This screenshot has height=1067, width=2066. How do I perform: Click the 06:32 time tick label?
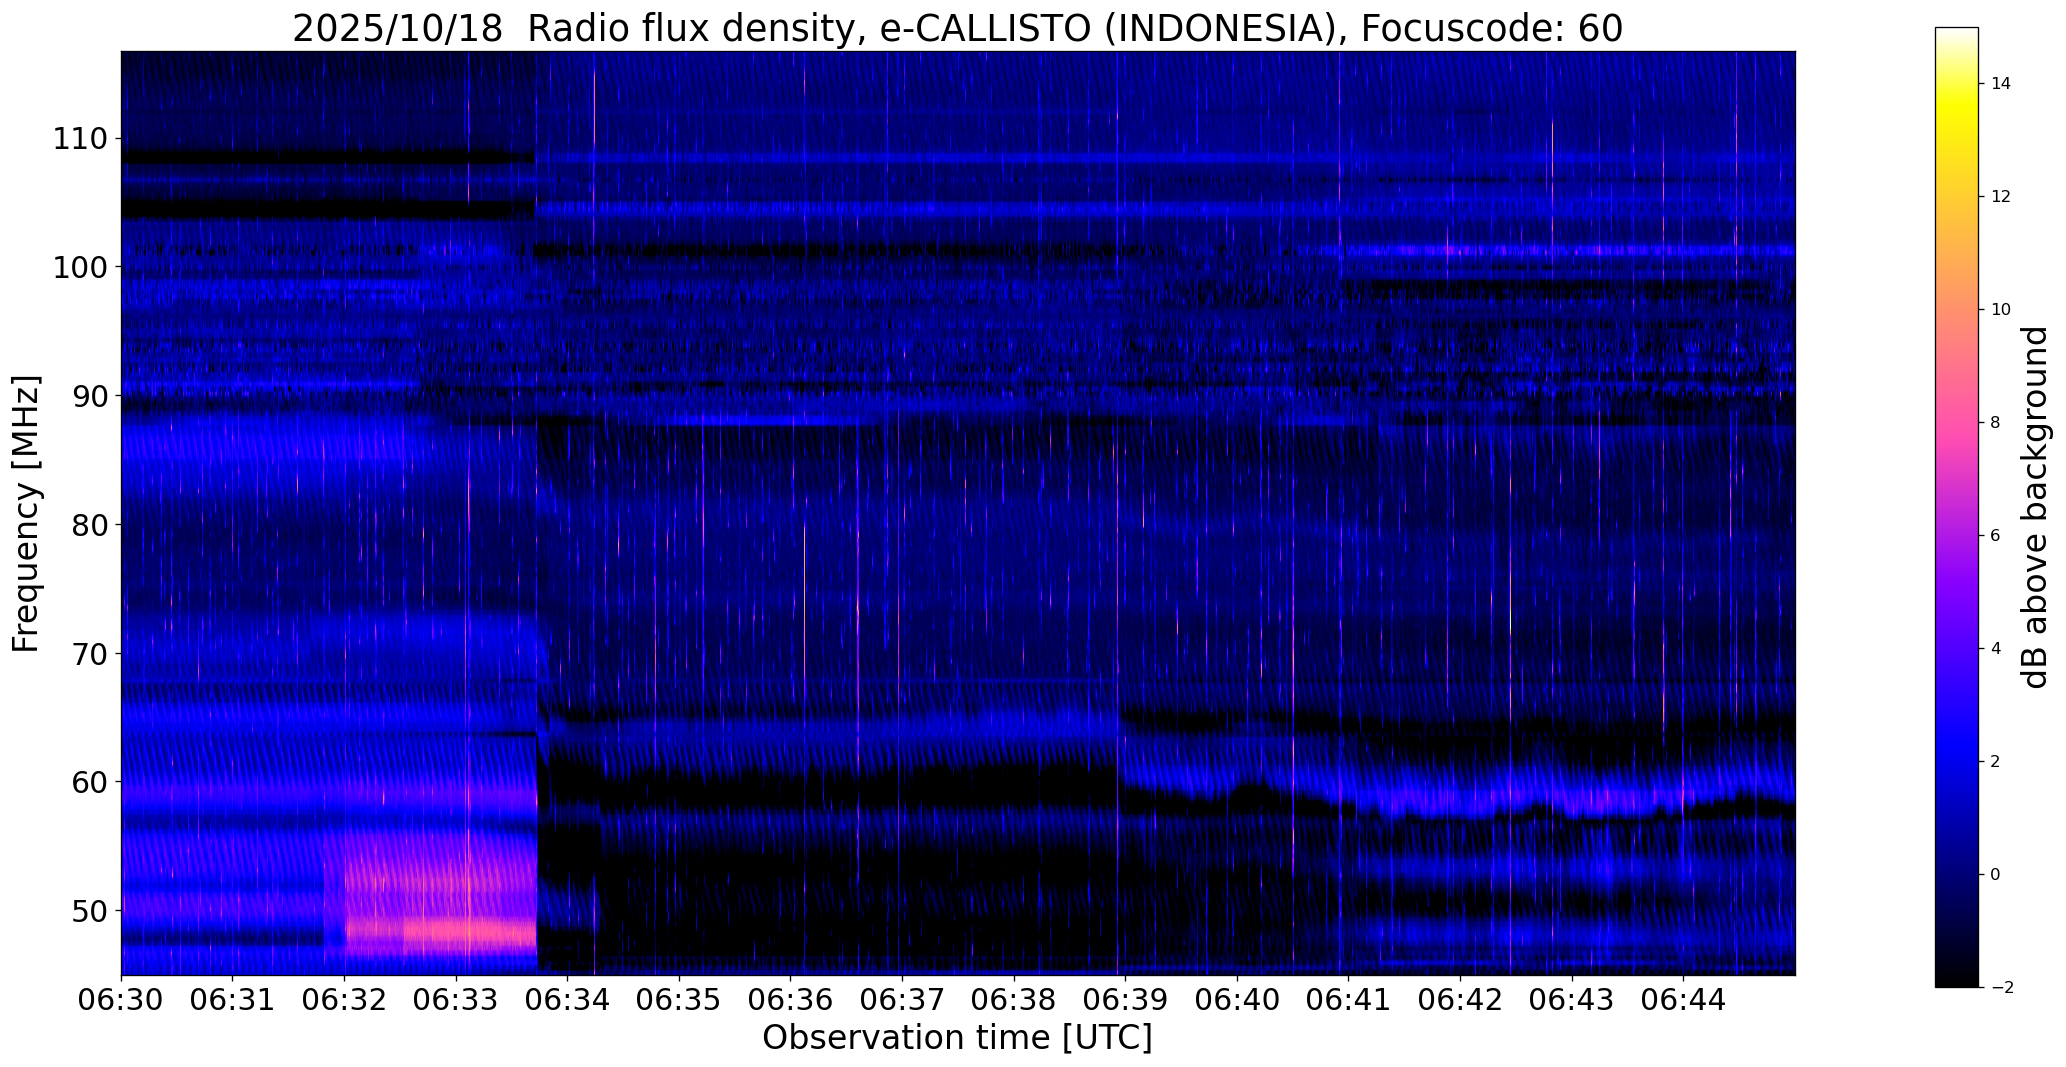click(345, 1000)
